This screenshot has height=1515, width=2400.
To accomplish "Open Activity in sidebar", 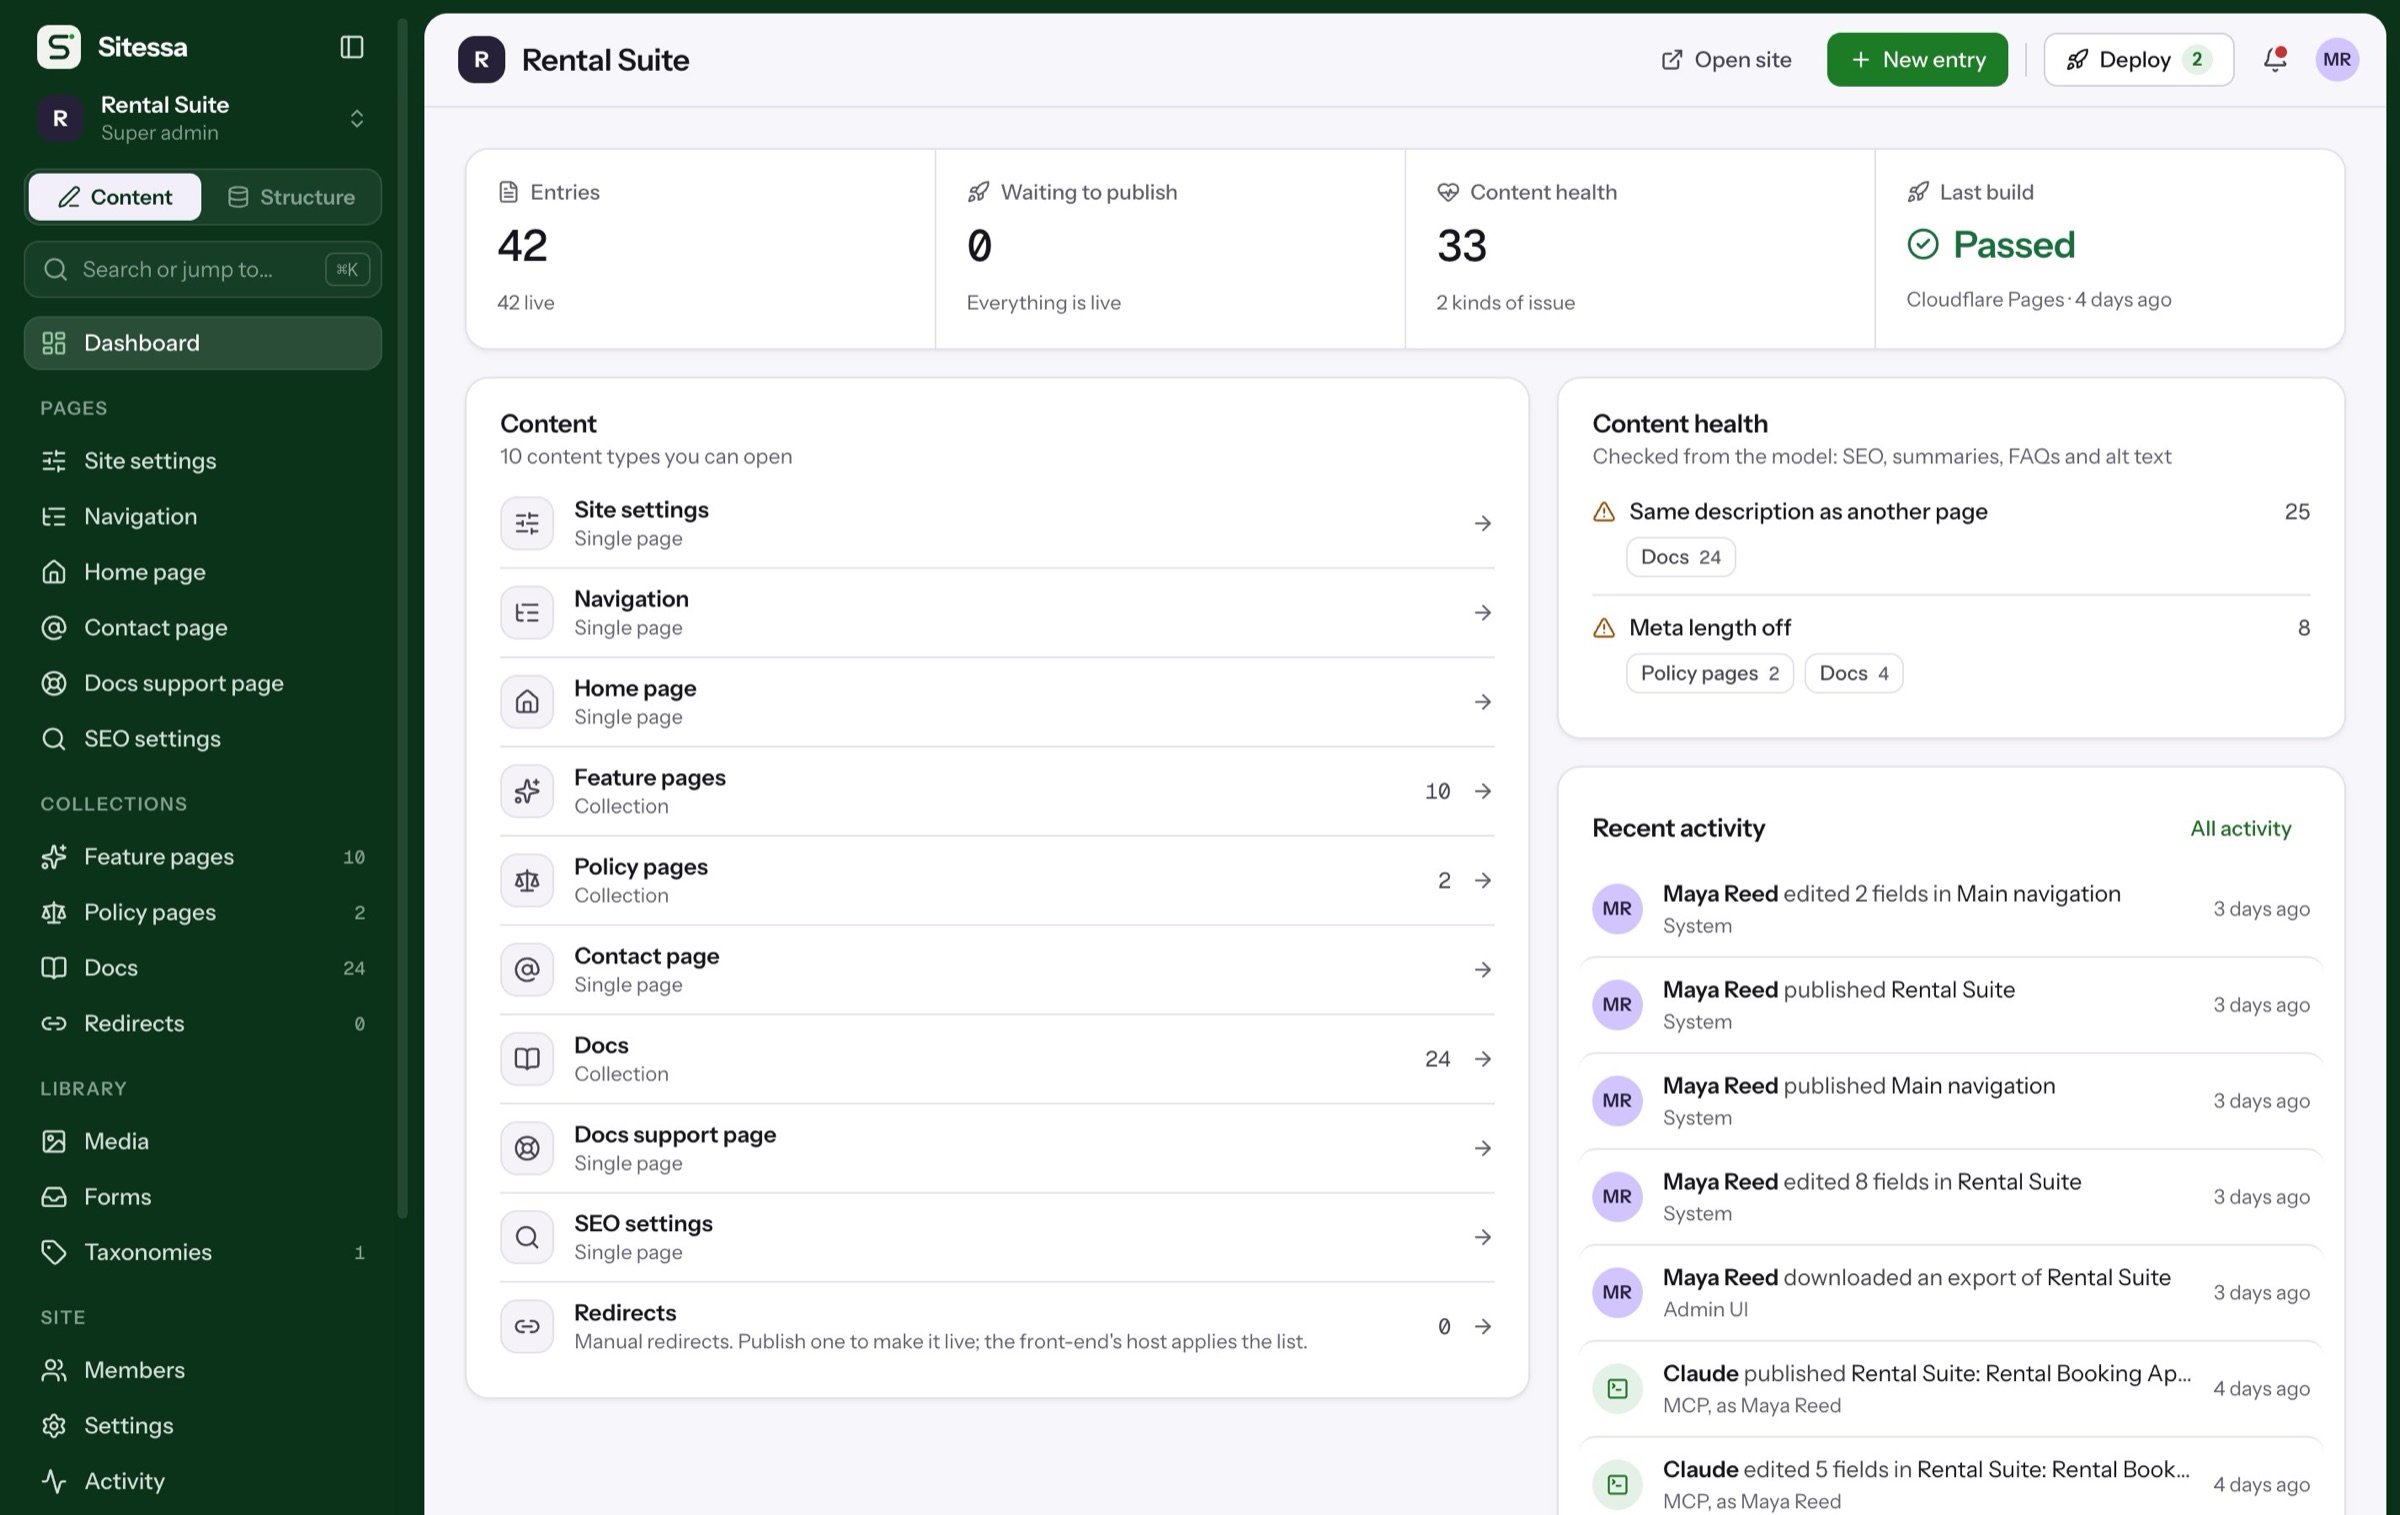I will pos(203,1481).
